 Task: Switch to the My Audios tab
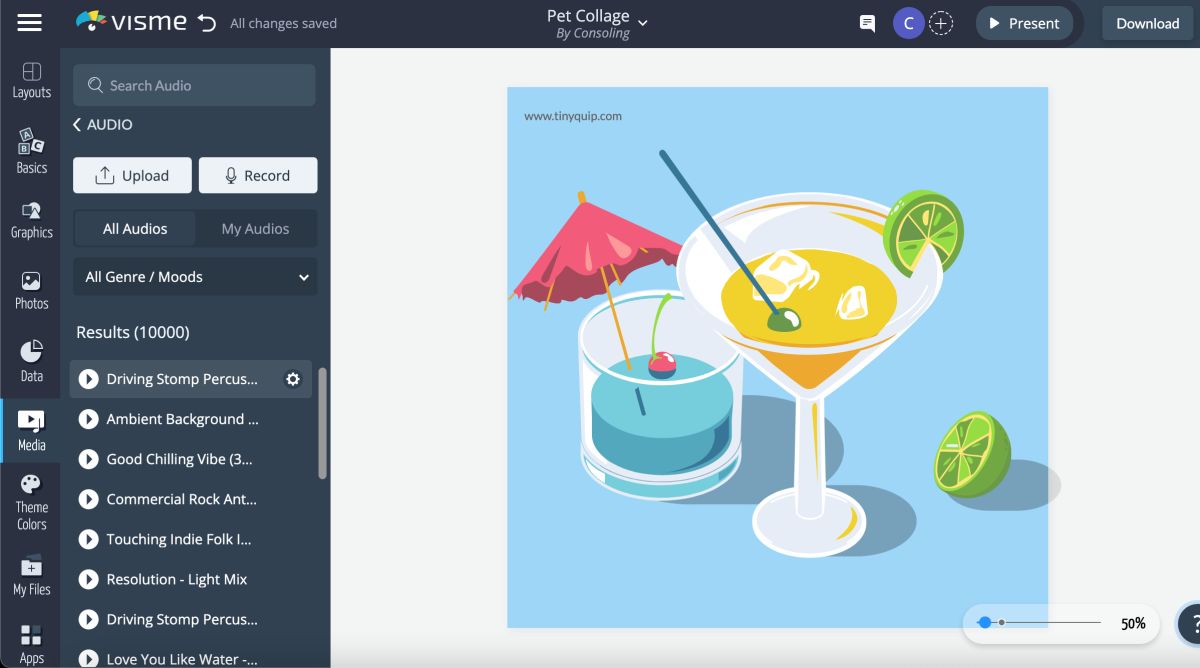coord(255,229)
